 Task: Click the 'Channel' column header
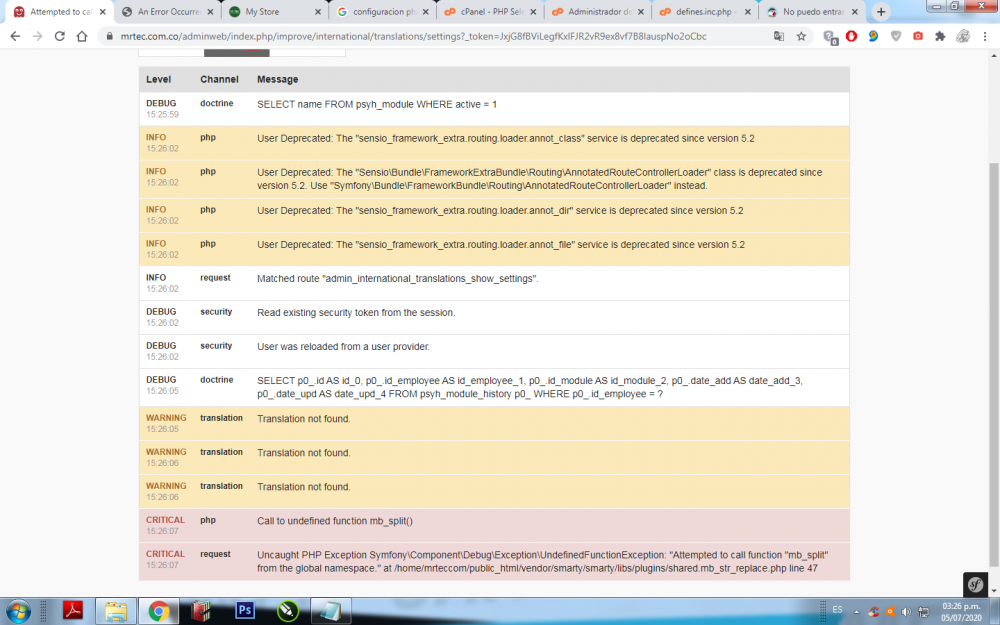(219, 79)
